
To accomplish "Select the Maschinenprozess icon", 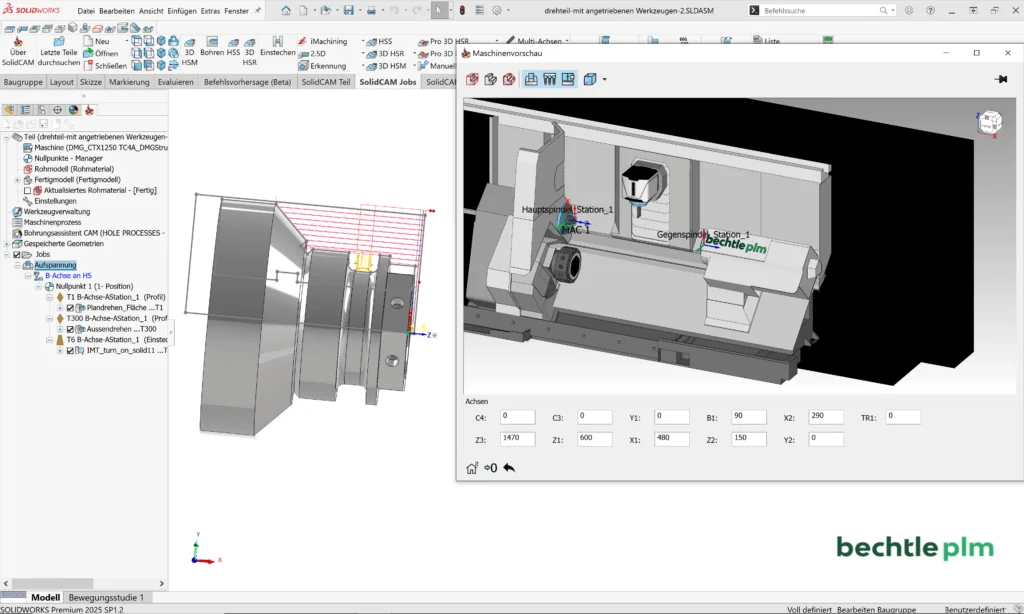I will pyautogui.click(x=16, y=224).
